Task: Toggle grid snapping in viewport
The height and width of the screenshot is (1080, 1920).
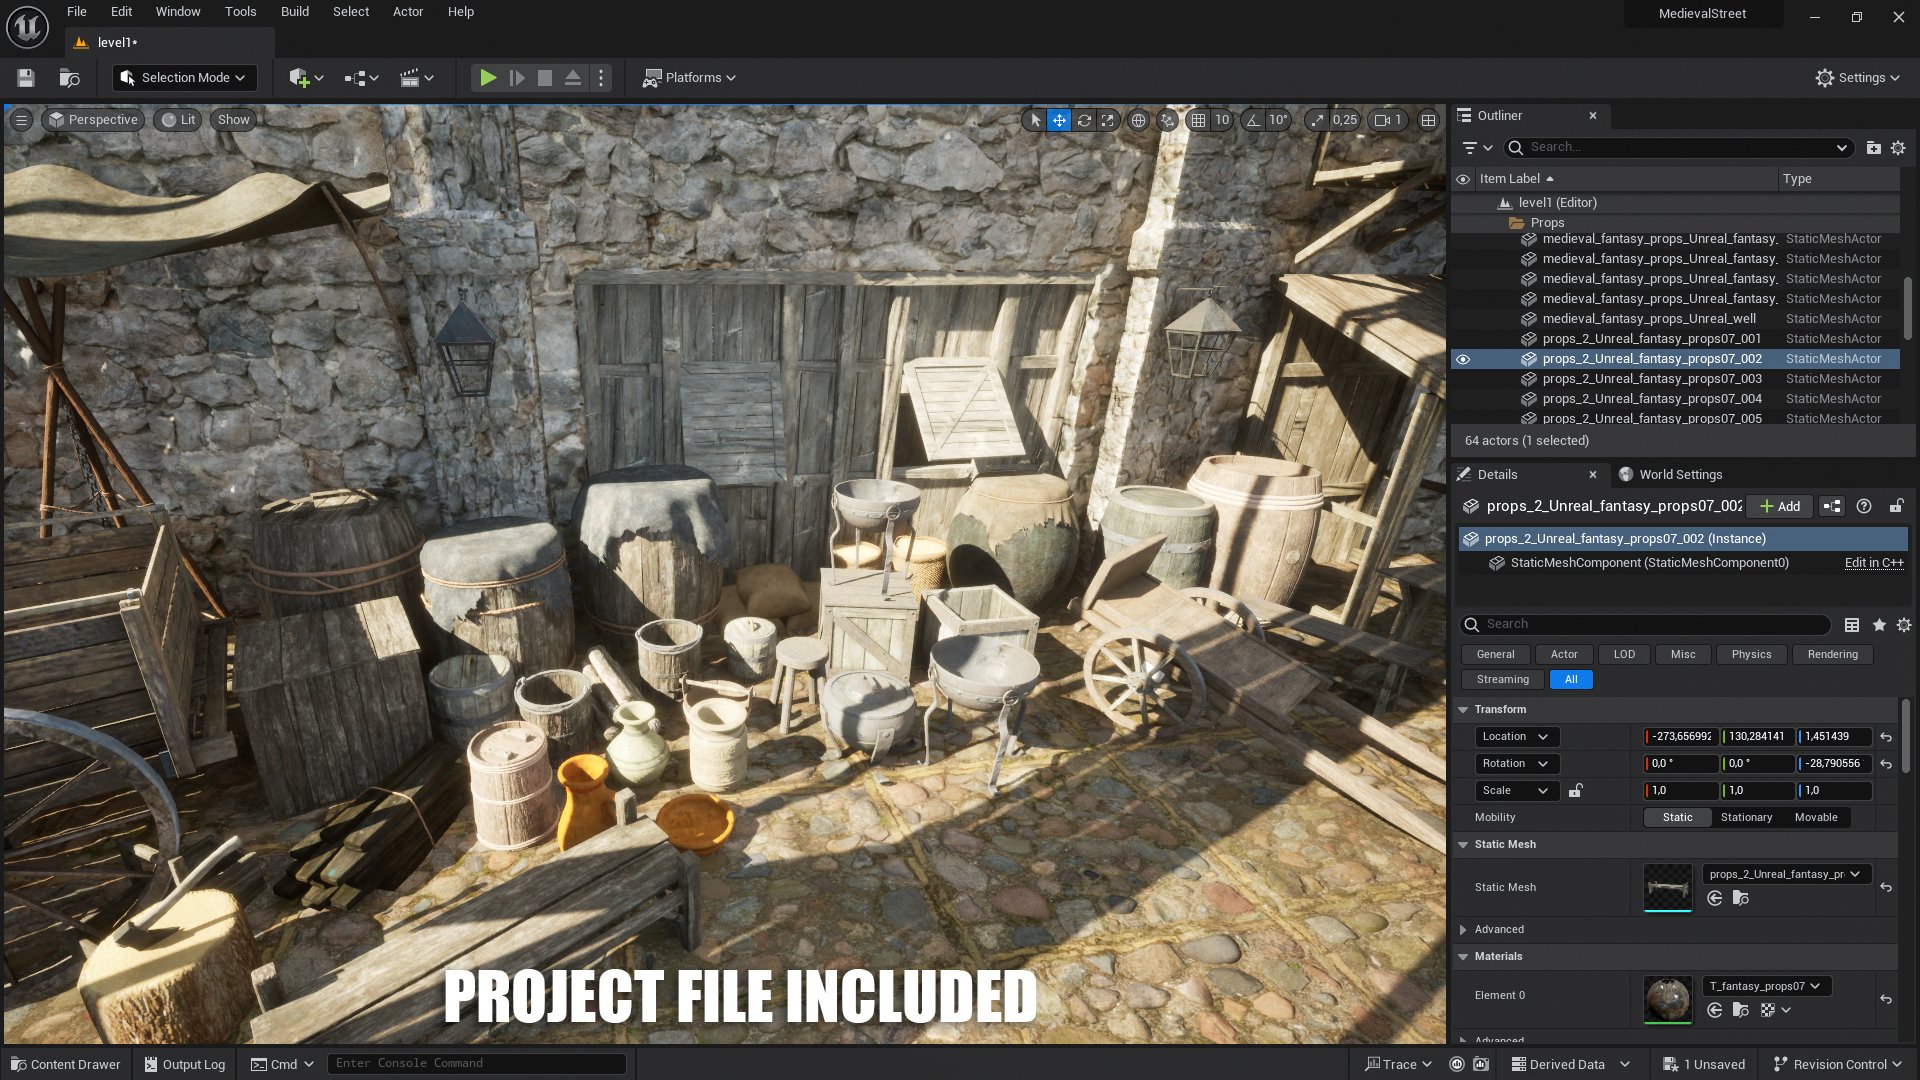Action: click(x=1198, y=120)
